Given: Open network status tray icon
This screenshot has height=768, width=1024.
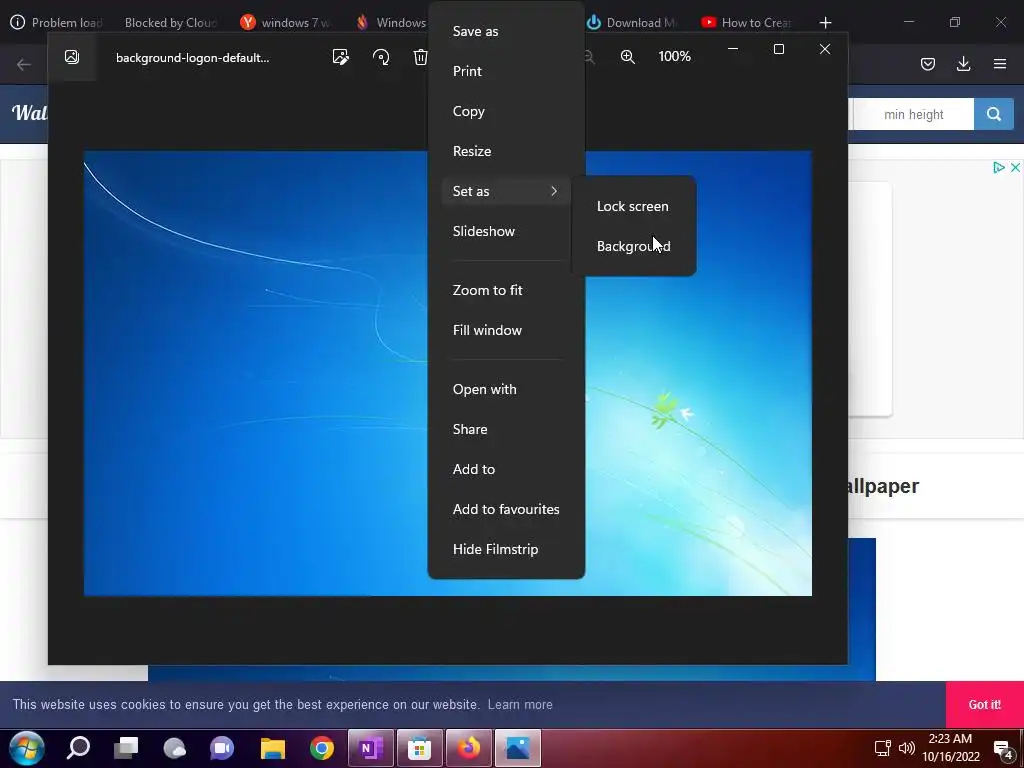Looking at the screenshot, I should [x=883, y=748].
